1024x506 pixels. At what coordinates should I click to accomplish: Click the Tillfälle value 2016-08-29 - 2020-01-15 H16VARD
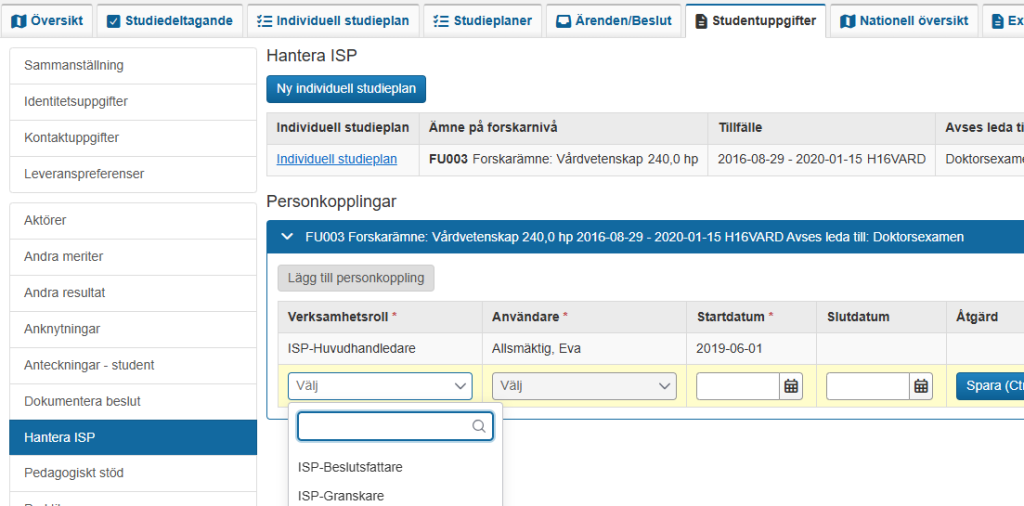(822, 159)
